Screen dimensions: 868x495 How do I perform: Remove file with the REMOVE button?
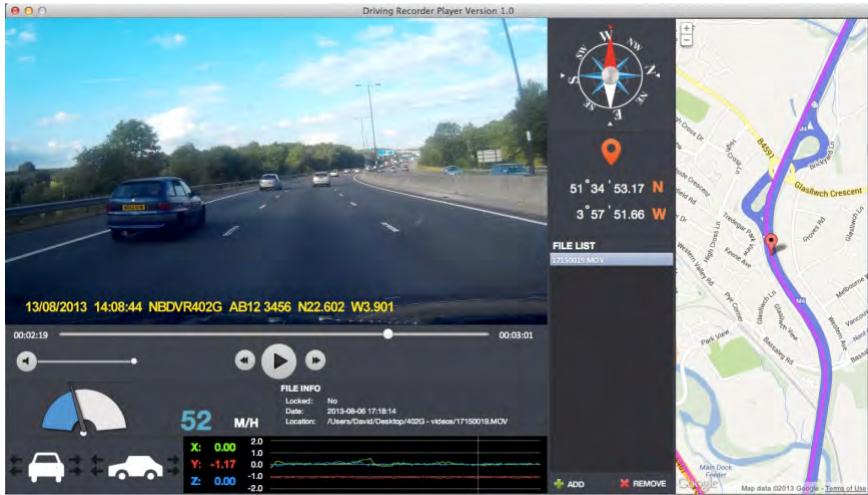click(x=643, y=483)
